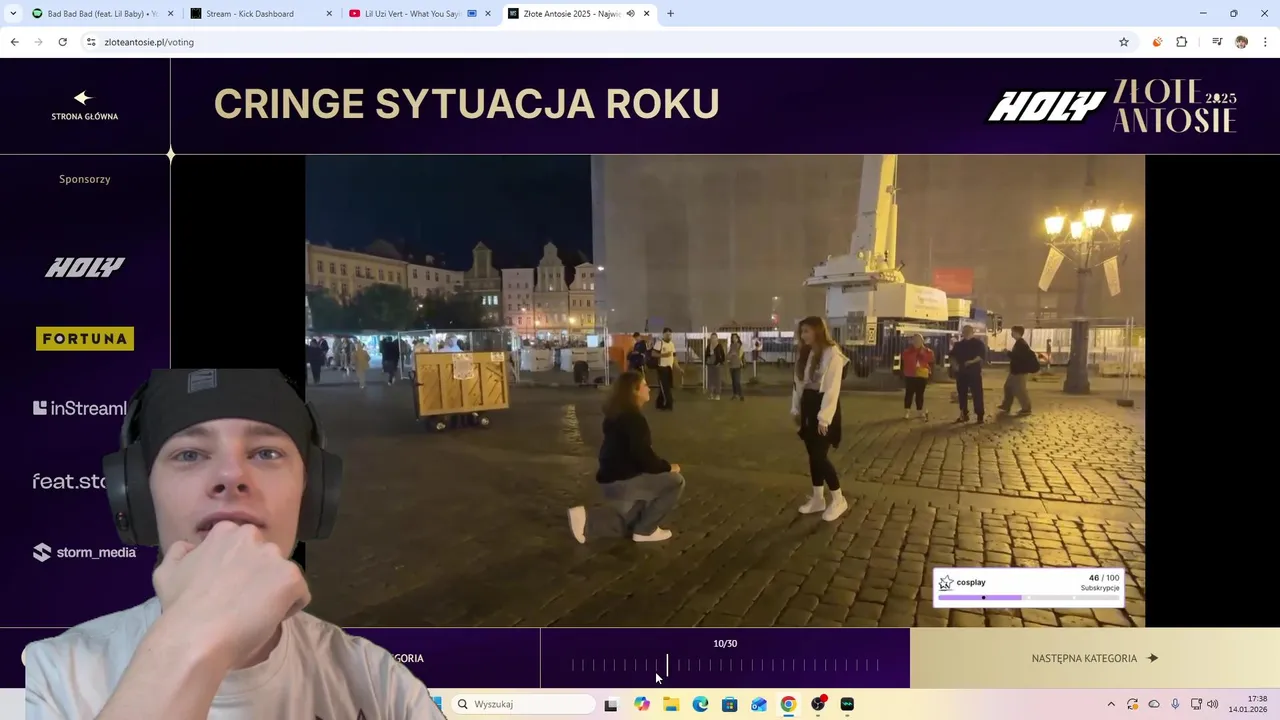Expand the tab search dropdown arrow
1280x720 pixels.
point(13,14)
